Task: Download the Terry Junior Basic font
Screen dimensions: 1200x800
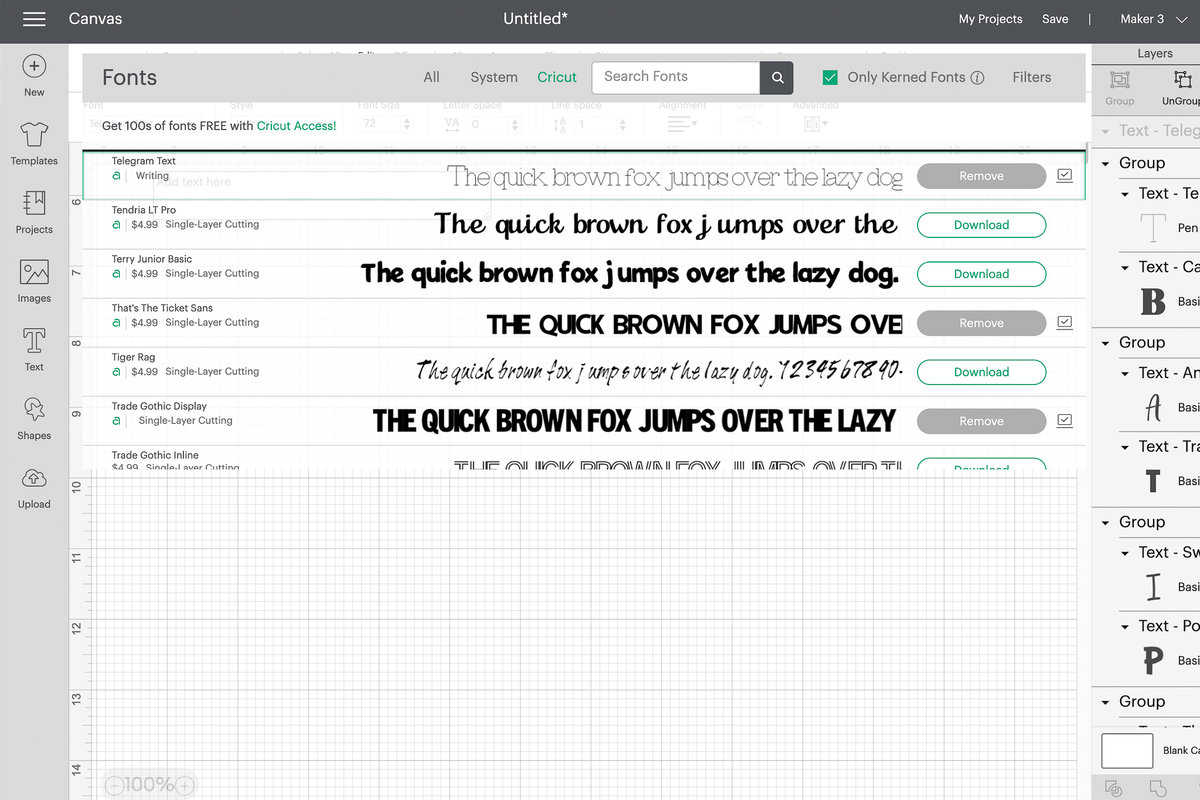Action: 981,274
